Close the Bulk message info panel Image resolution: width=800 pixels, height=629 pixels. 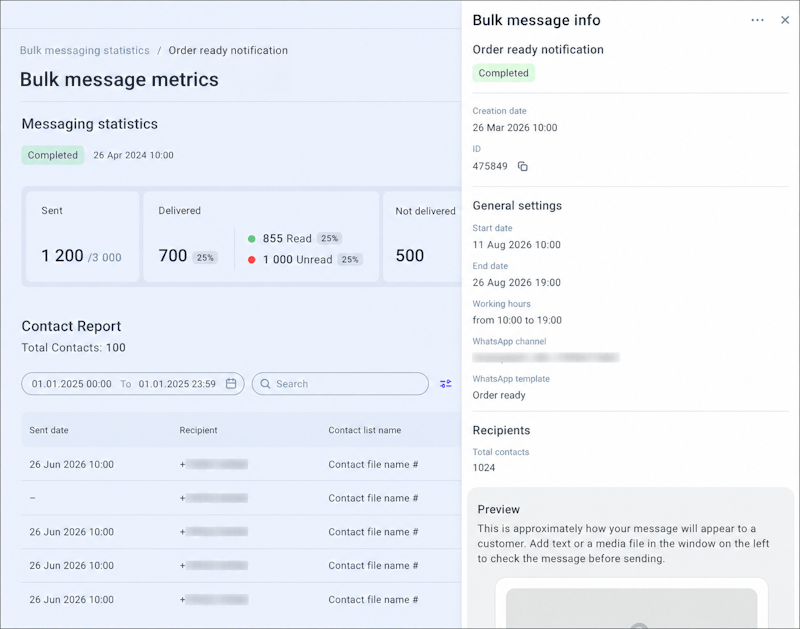tap(785, 20)
